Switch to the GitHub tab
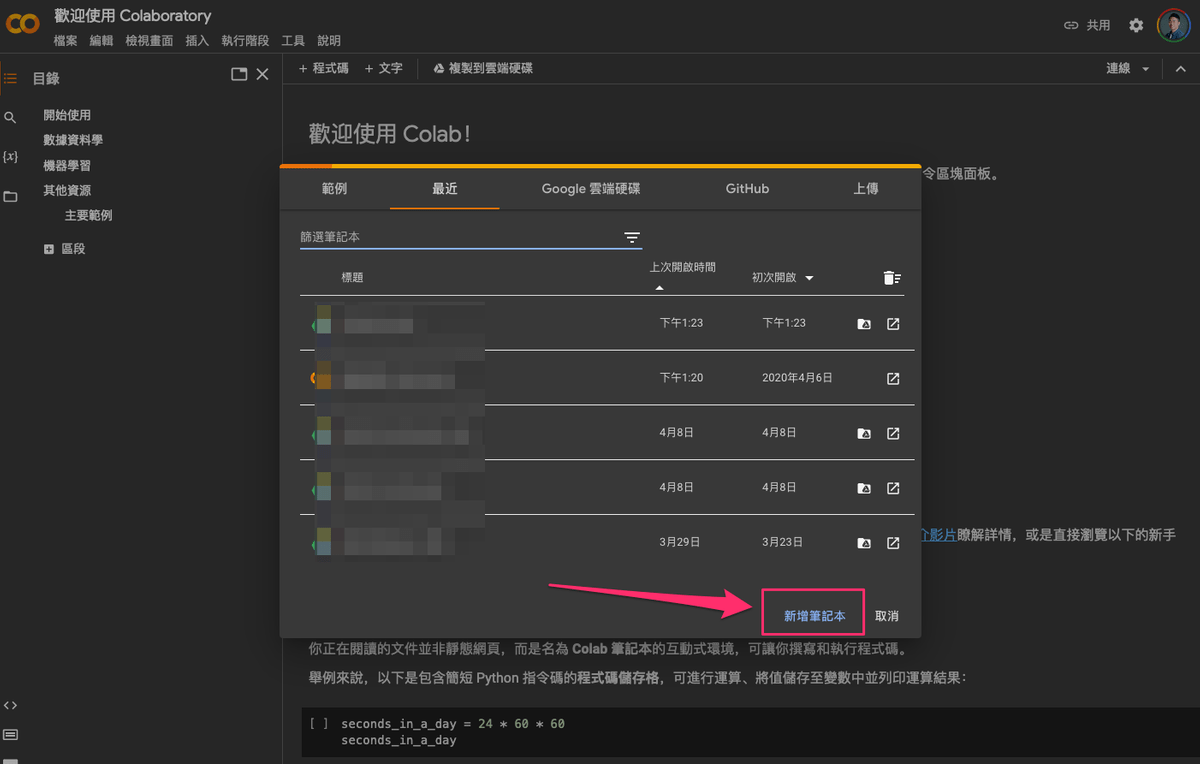The image size is (1200, 764). tap(748, 188)
